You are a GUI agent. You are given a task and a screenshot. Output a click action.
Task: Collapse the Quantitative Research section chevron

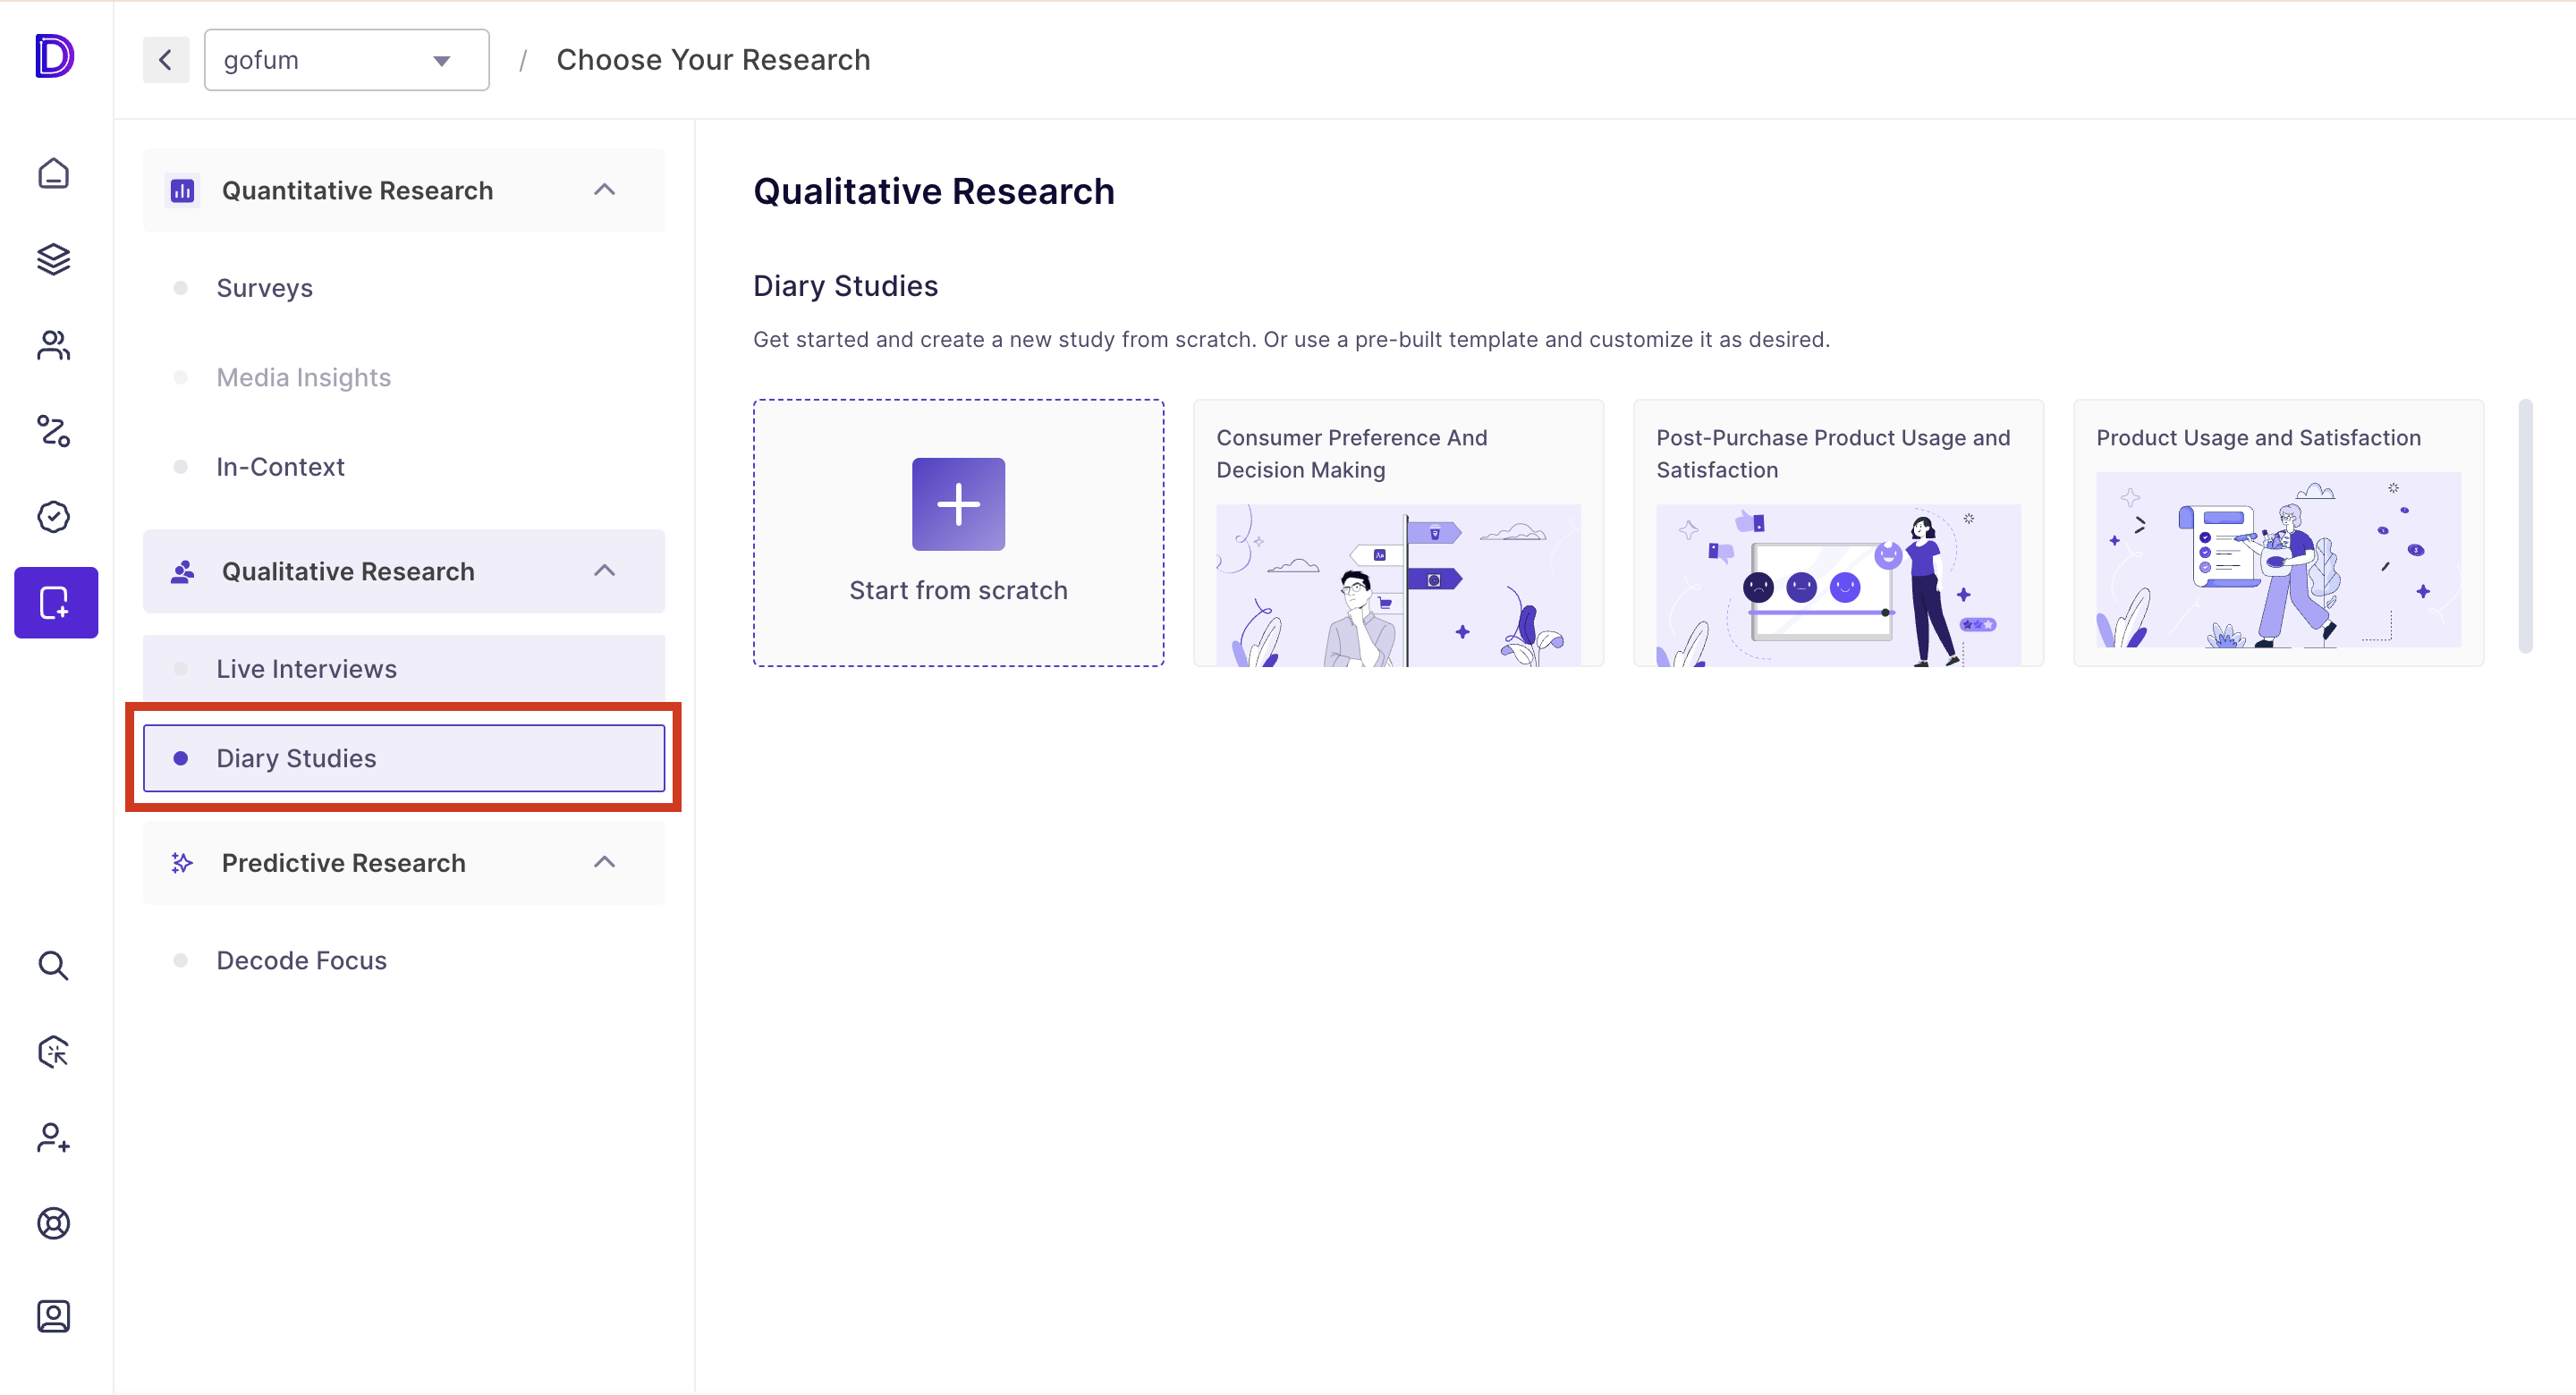pos(604,190)
